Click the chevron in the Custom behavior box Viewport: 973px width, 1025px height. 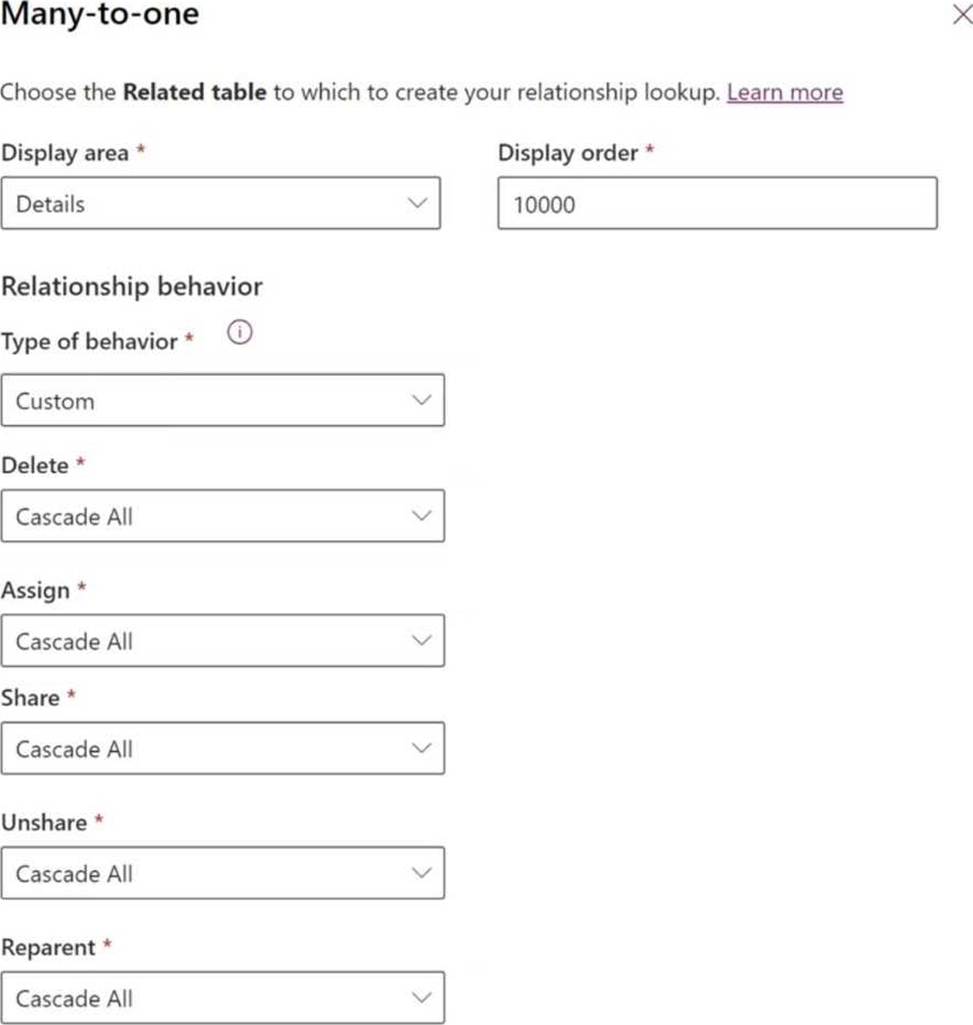422,400
